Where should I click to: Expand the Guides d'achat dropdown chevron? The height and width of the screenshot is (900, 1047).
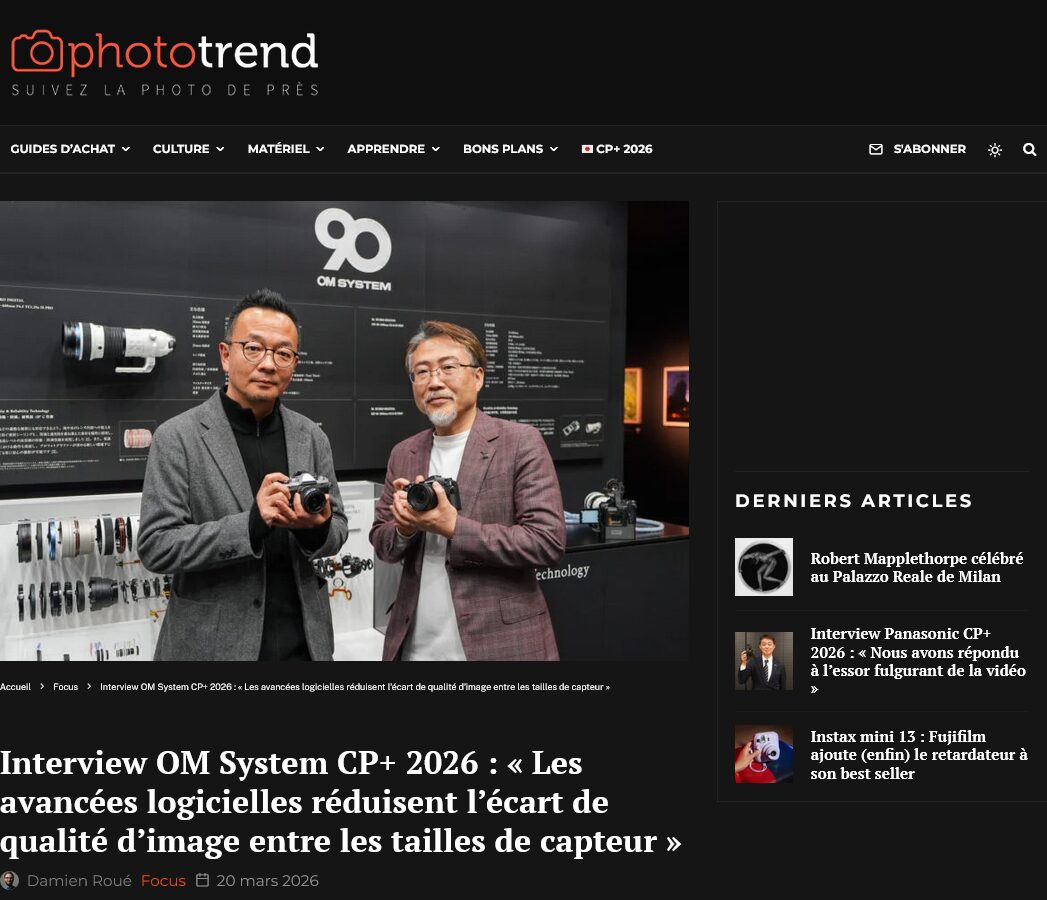point(126,149)
